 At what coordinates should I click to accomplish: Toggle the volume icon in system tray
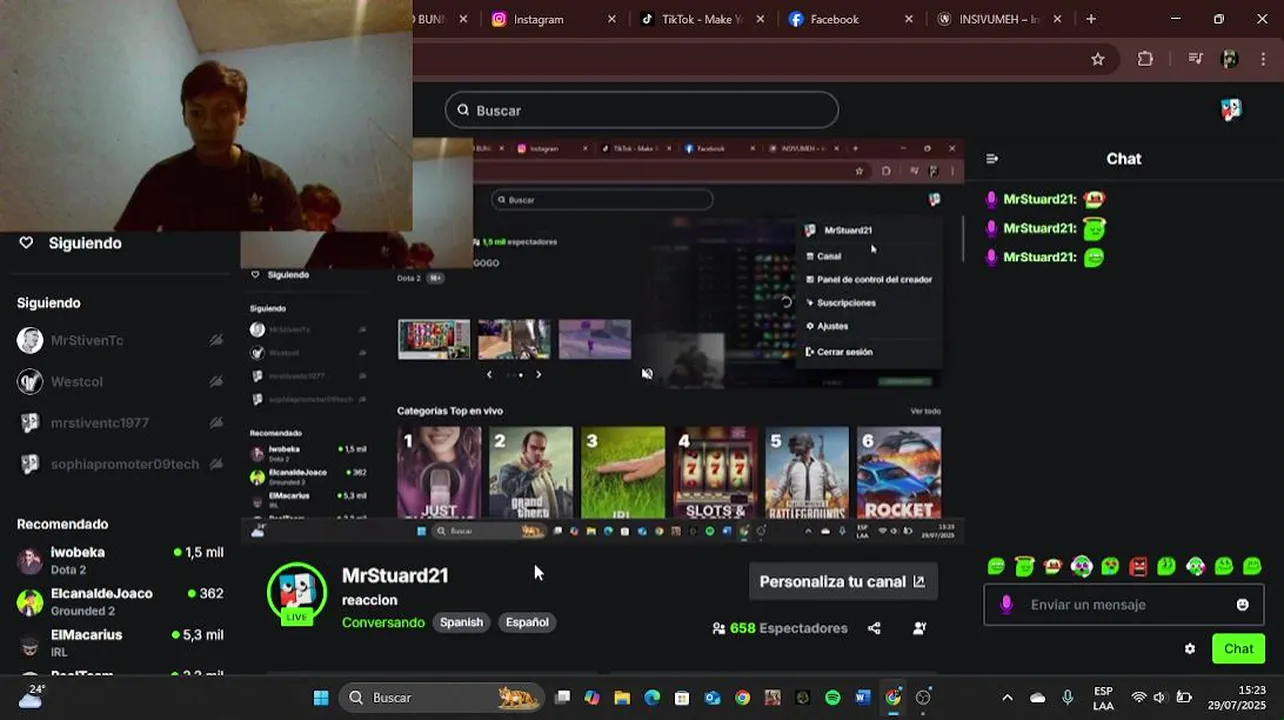[1160, 698]
